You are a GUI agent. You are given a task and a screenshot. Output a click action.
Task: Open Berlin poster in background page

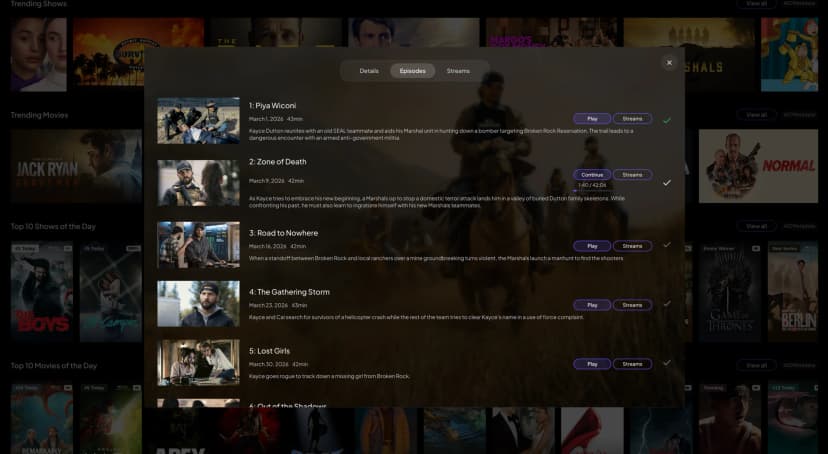[793, 292]
